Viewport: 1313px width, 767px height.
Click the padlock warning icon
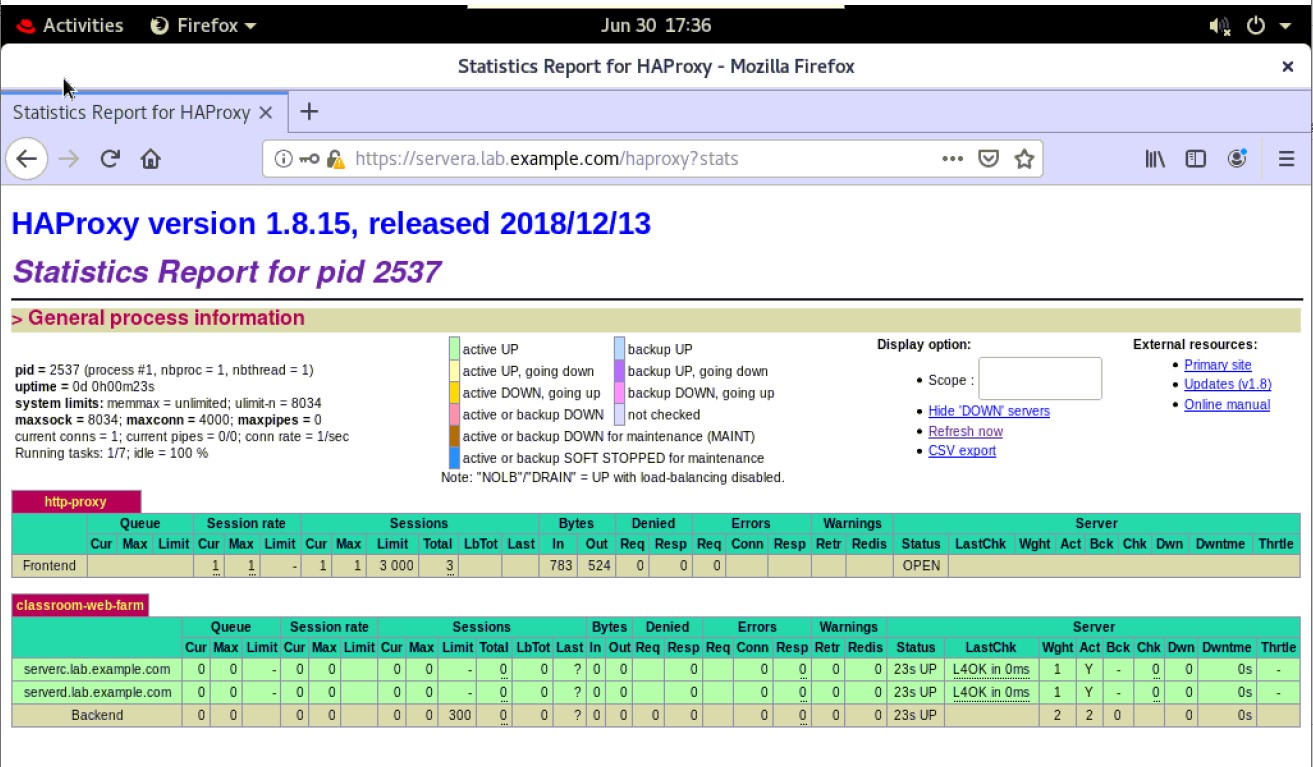tap(335, 159)
